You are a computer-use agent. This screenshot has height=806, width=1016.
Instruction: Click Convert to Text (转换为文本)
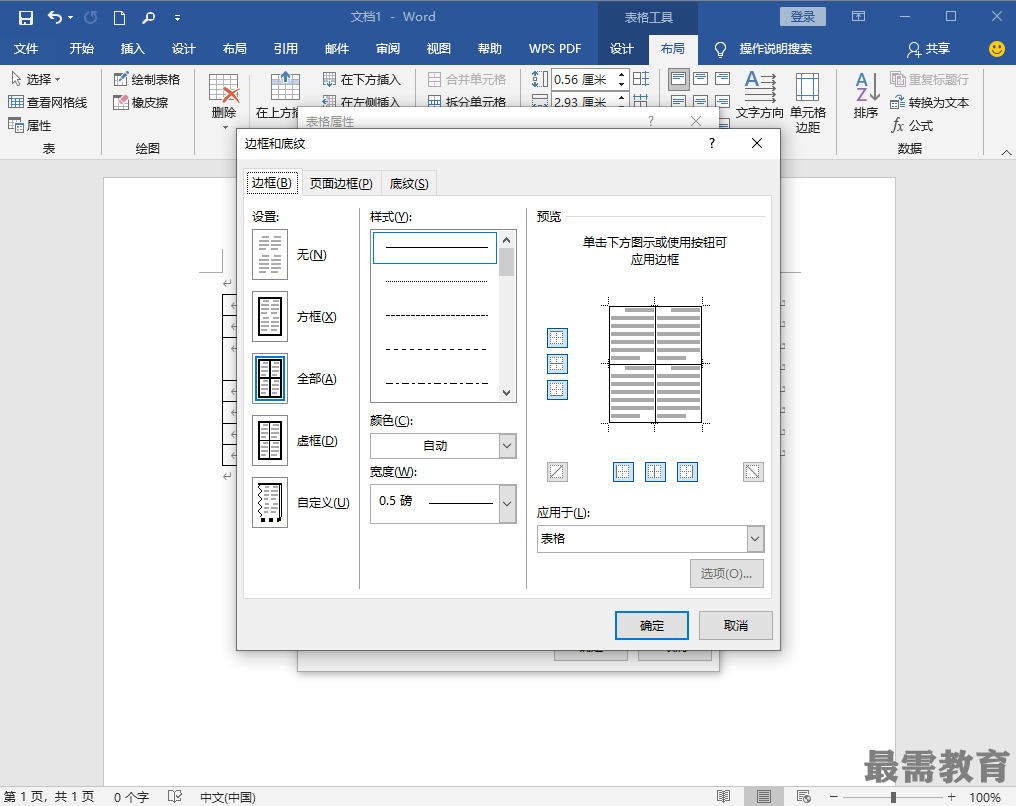[930, 102]
